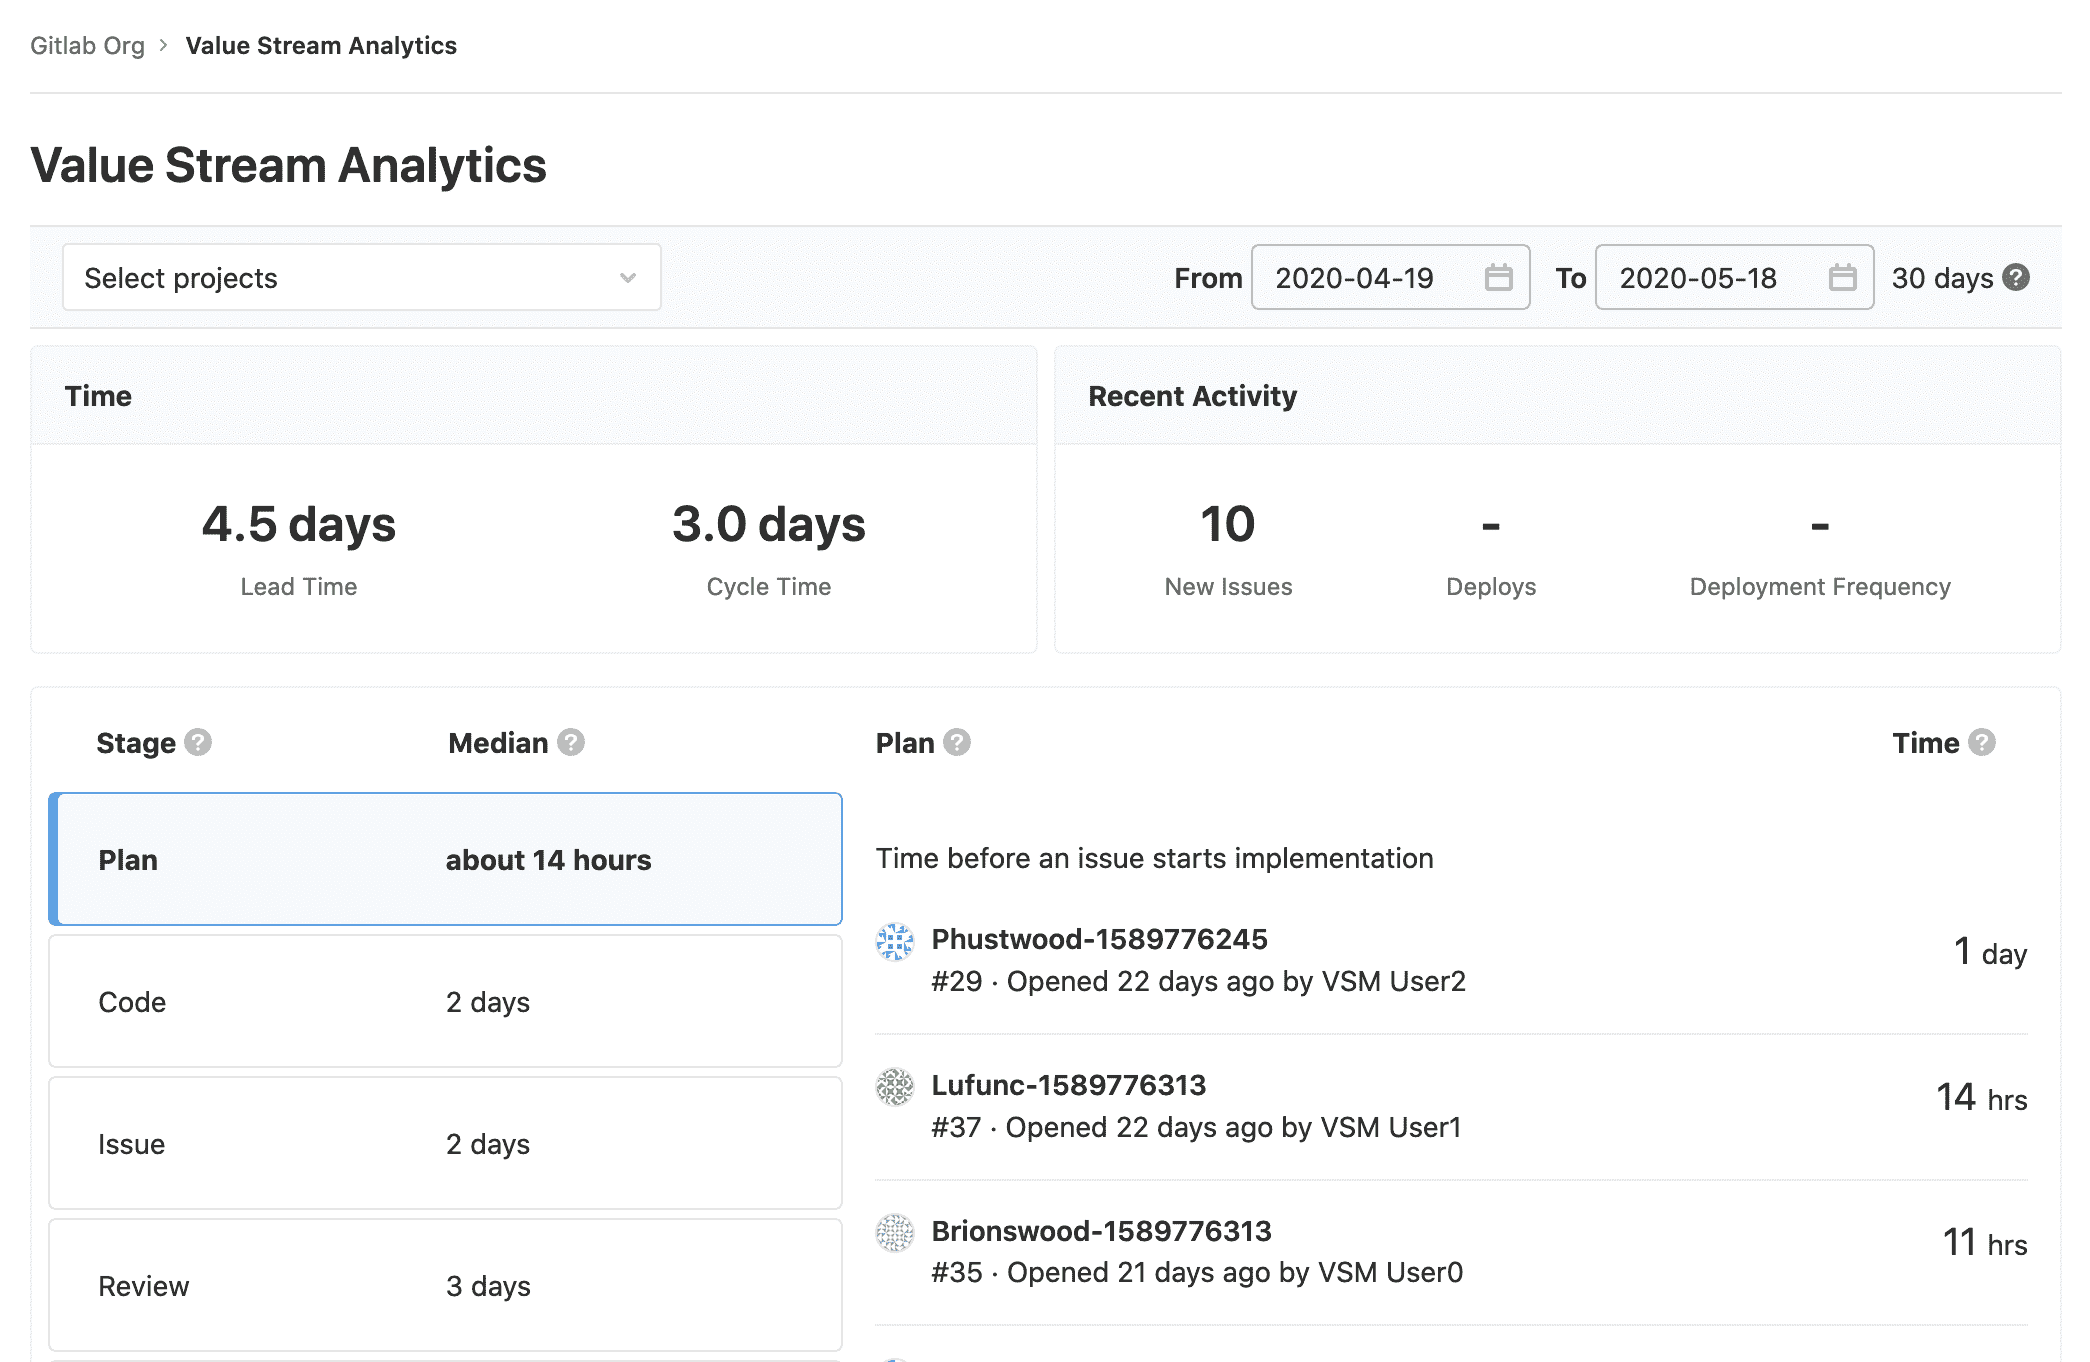Select the Issue stage row
The height and width of the screenshot is (1362, 2090).
[446, 1144]
